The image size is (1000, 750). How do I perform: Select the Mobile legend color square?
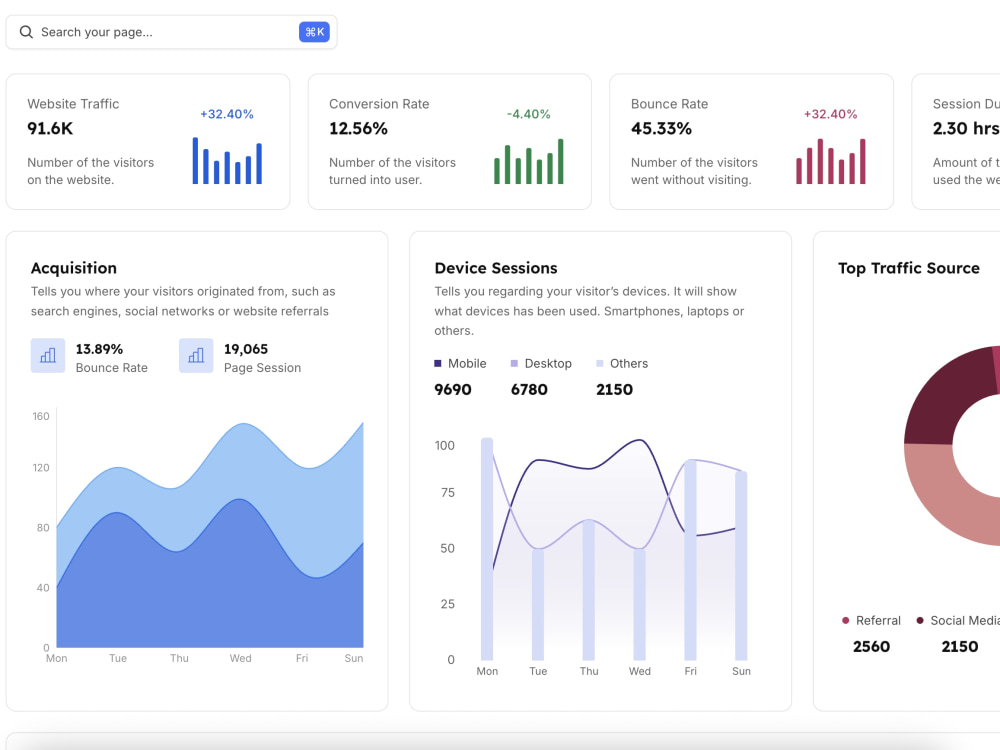[438, 364]
